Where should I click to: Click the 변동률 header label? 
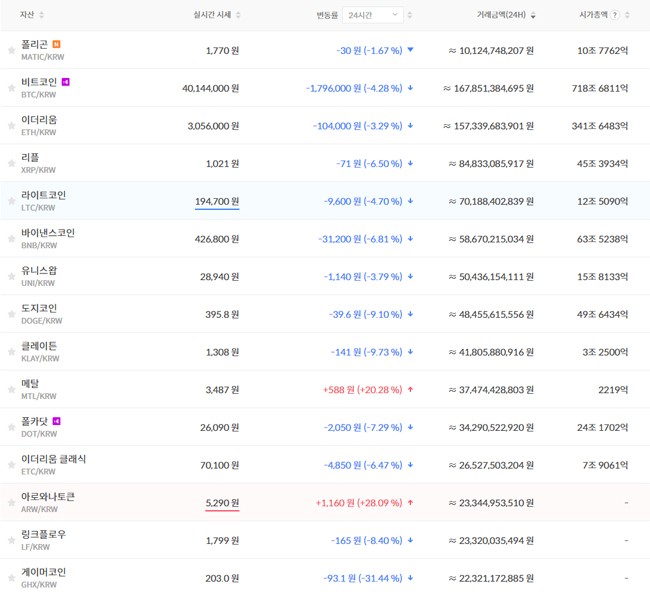tap(327, 15)
